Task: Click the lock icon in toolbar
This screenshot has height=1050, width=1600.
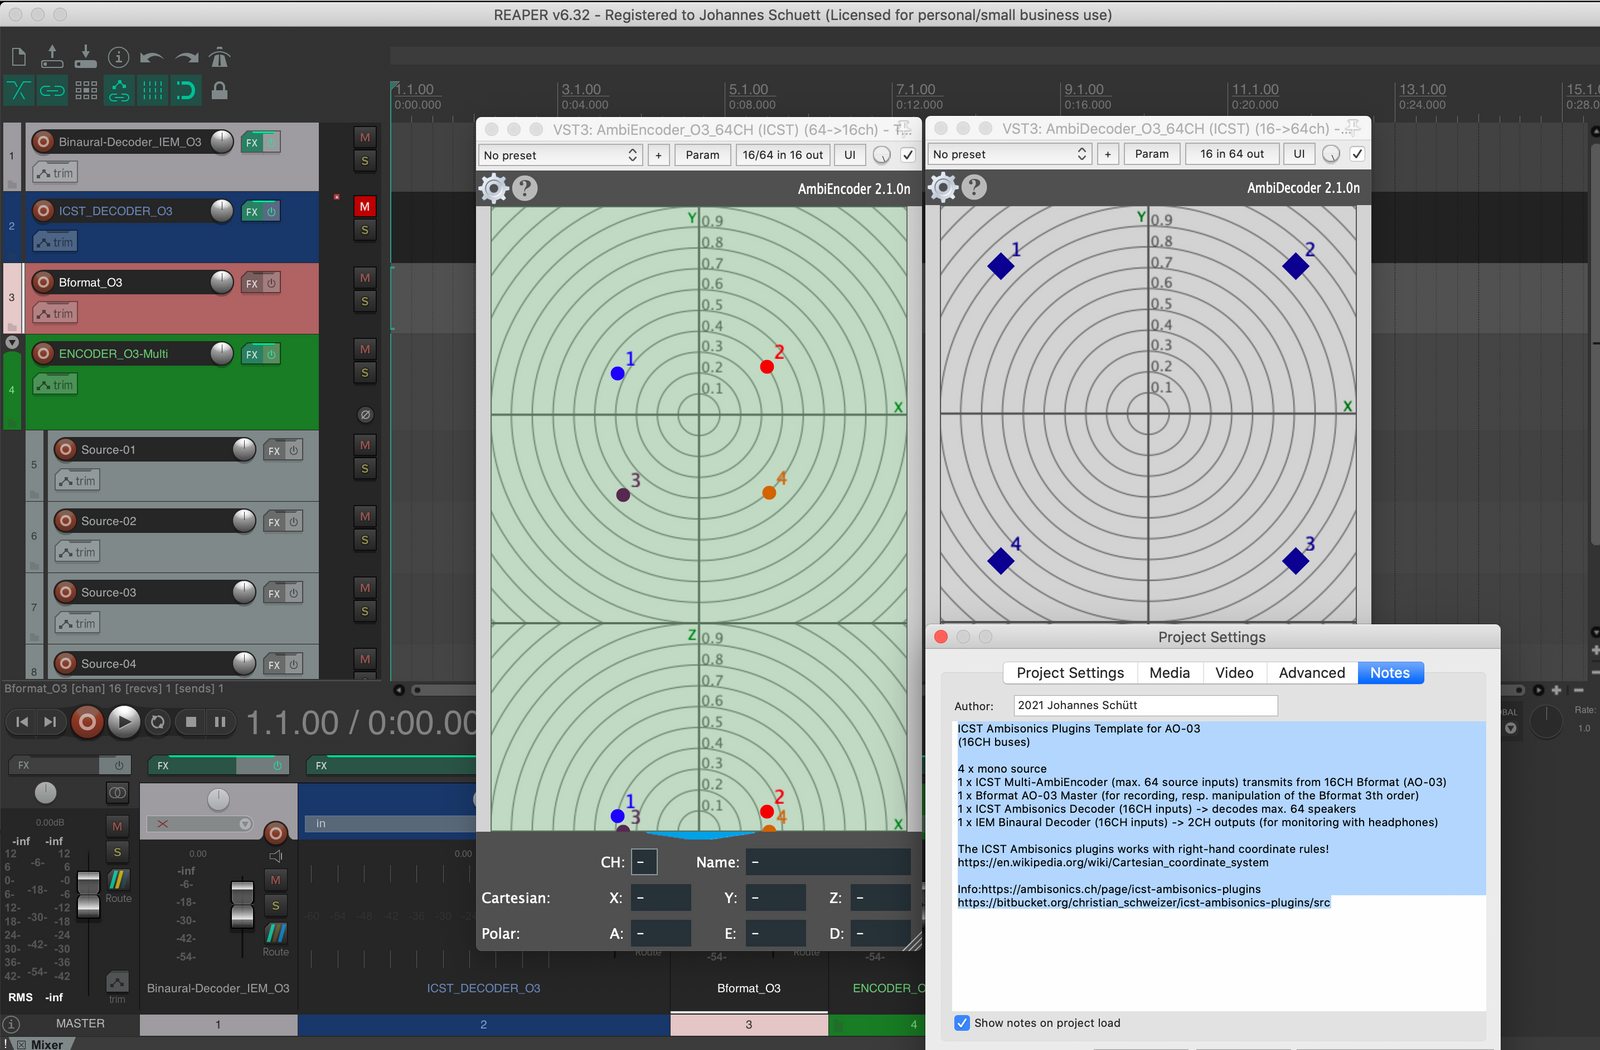Action: point(220,91)
